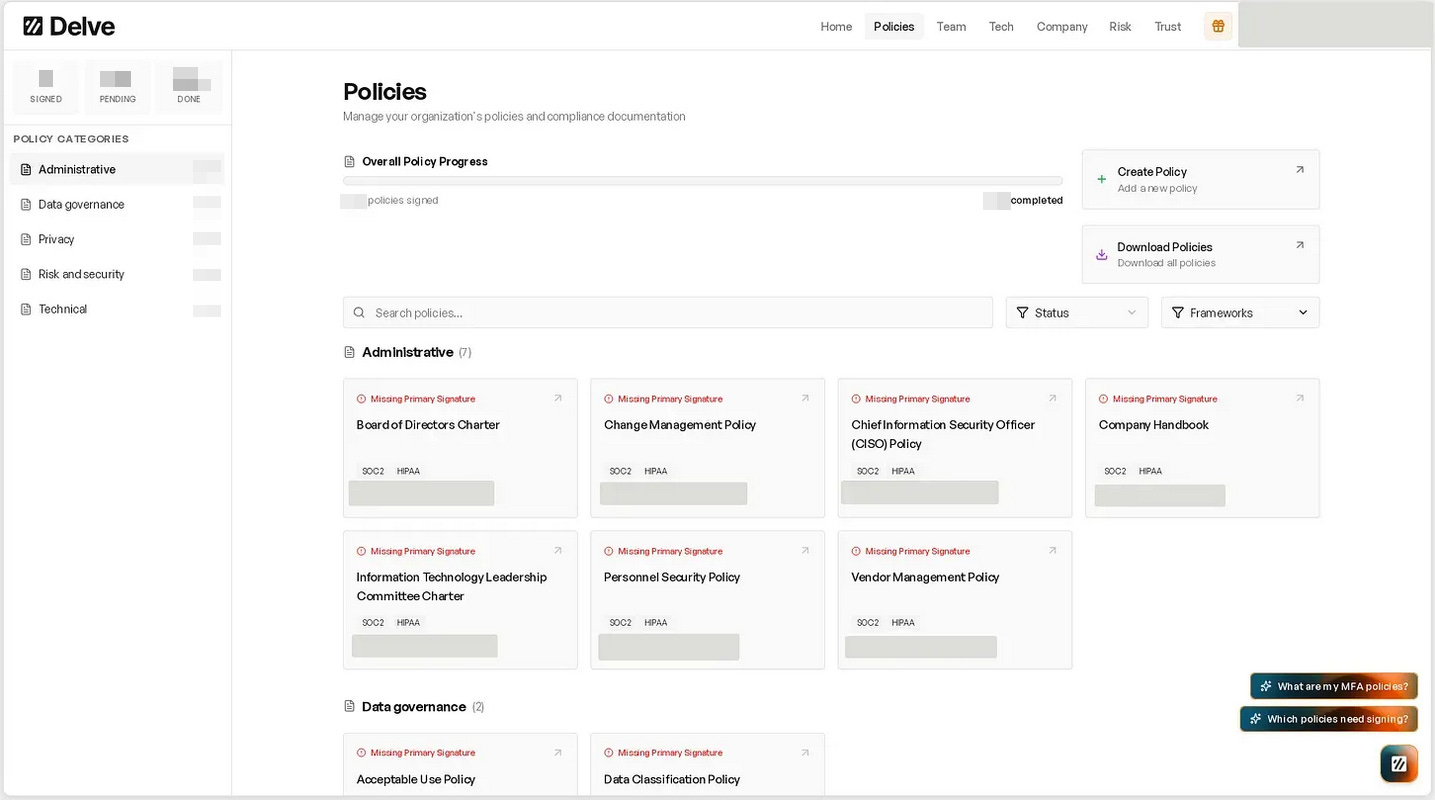Click the Delve logo
This screenshot has width=1435, height=800.
(69, 26)
